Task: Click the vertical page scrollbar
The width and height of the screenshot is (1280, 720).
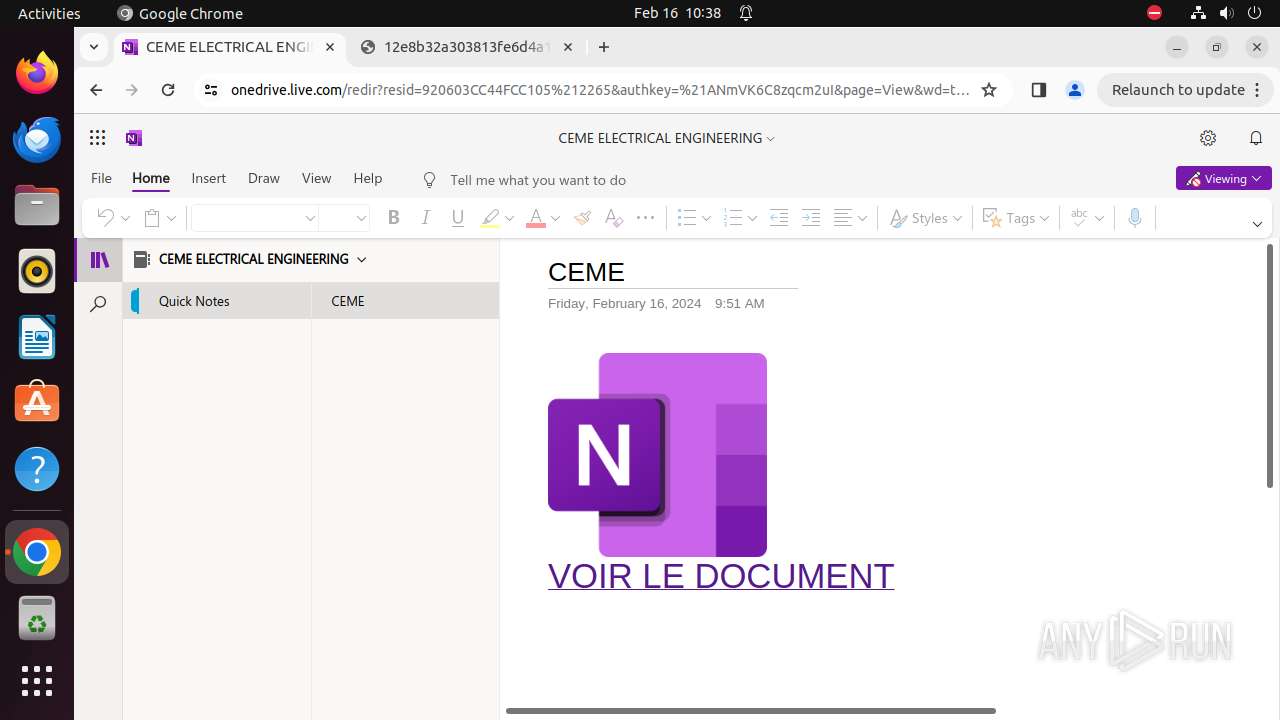Action: point(1270,366)
